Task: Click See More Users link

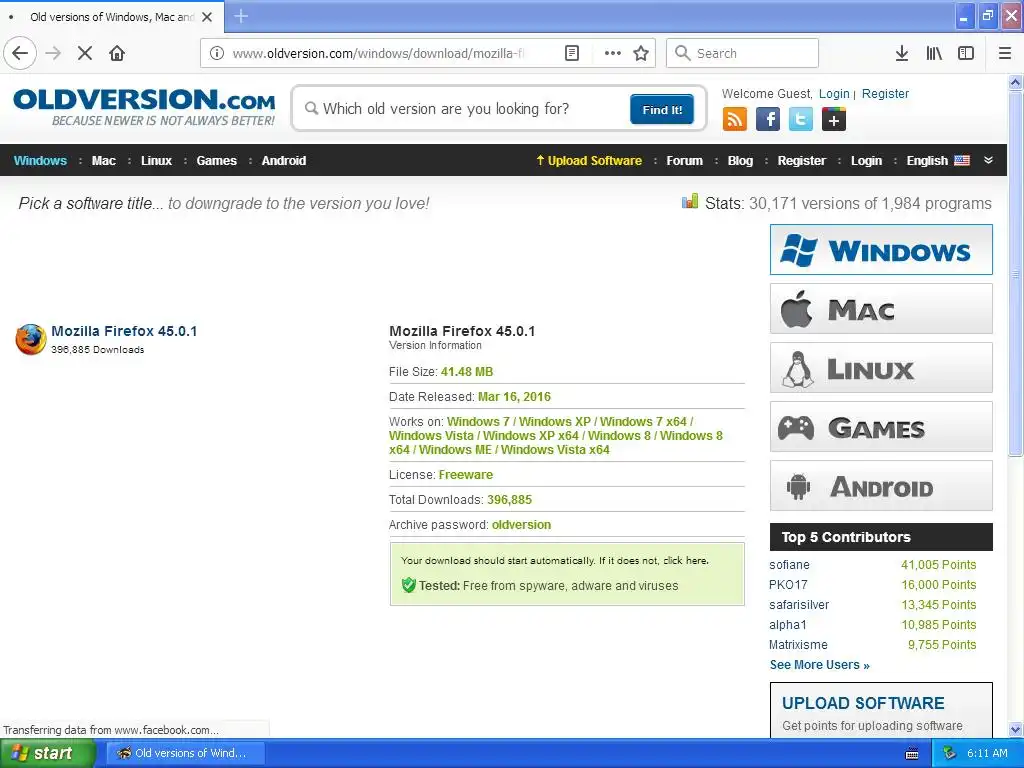Action: [x=819, y=665]
